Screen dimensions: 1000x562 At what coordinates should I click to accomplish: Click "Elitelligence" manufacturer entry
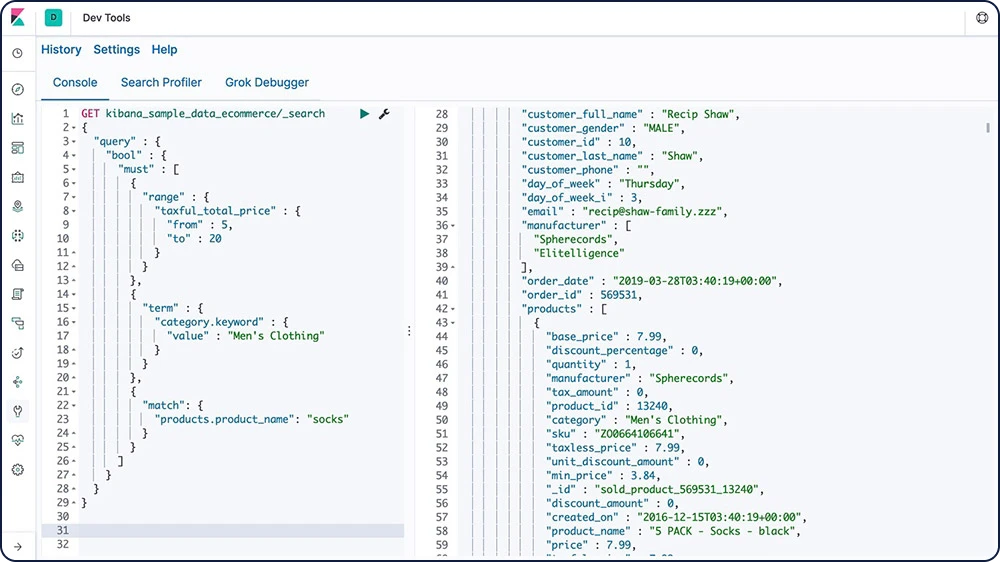pos(579,253)
